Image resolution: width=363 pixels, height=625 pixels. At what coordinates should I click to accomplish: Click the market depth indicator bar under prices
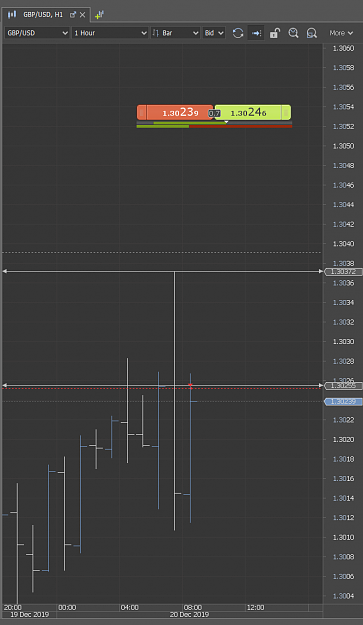[214, 124]
